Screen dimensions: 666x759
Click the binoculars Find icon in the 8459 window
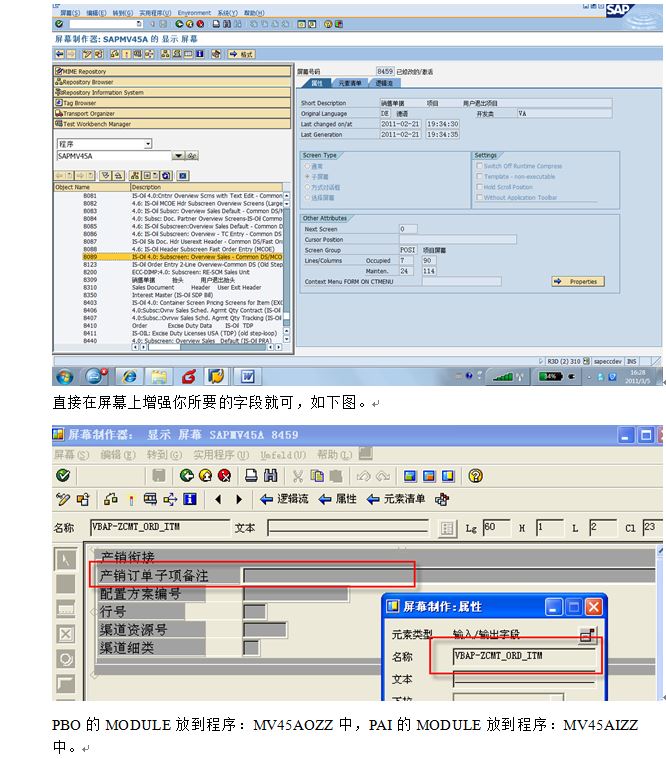point(271,476)
